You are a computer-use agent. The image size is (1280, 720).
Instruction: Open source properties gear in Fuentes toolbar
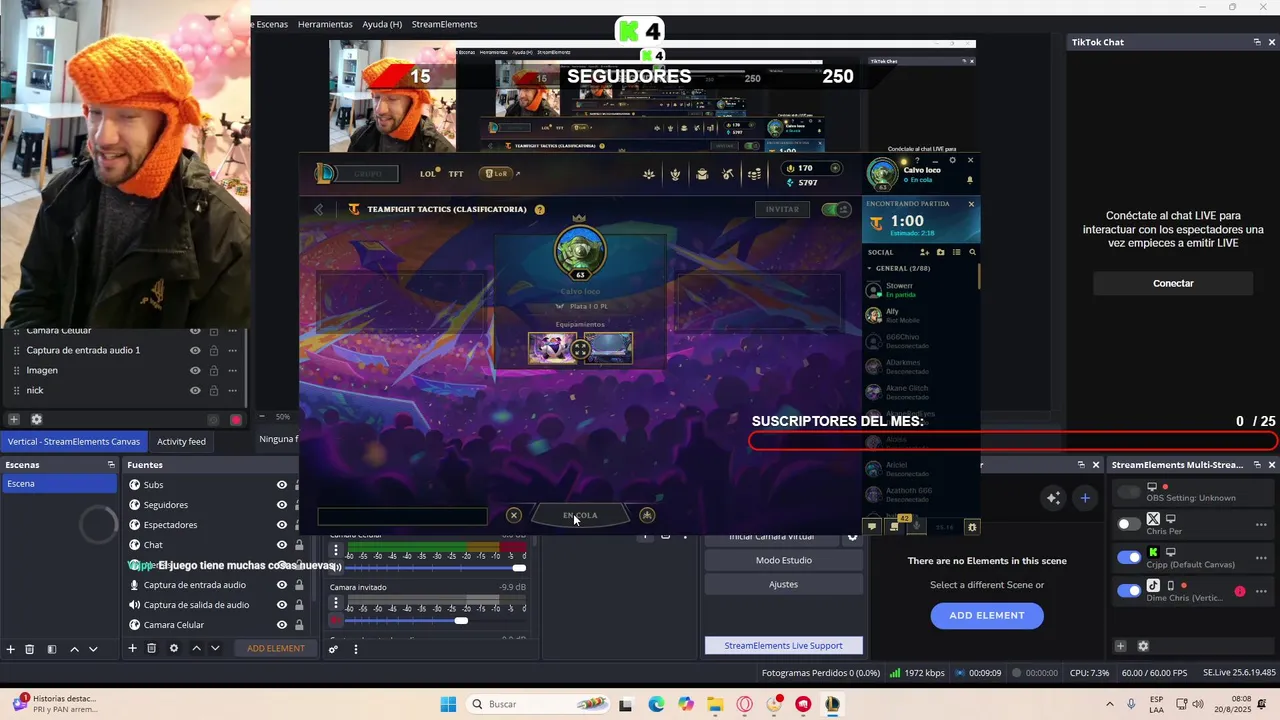[174, 649]
